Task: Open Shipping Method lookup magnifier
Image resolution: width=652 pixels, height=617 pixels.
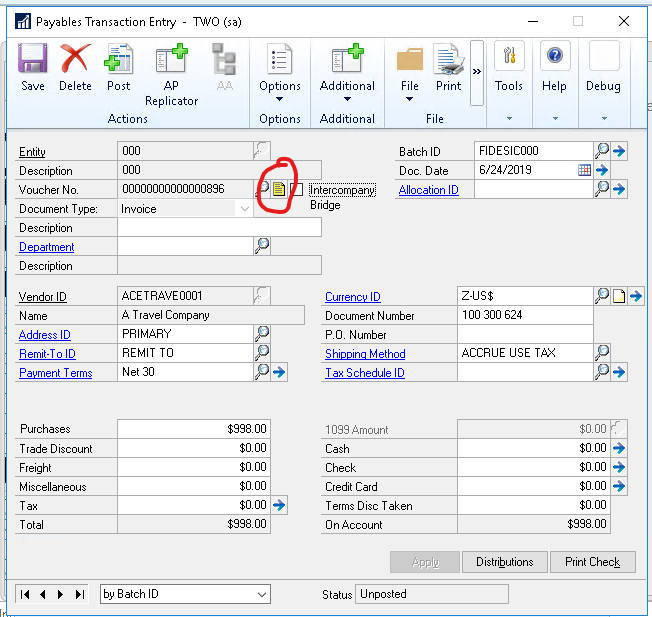Action: click(x=602, y=353)
